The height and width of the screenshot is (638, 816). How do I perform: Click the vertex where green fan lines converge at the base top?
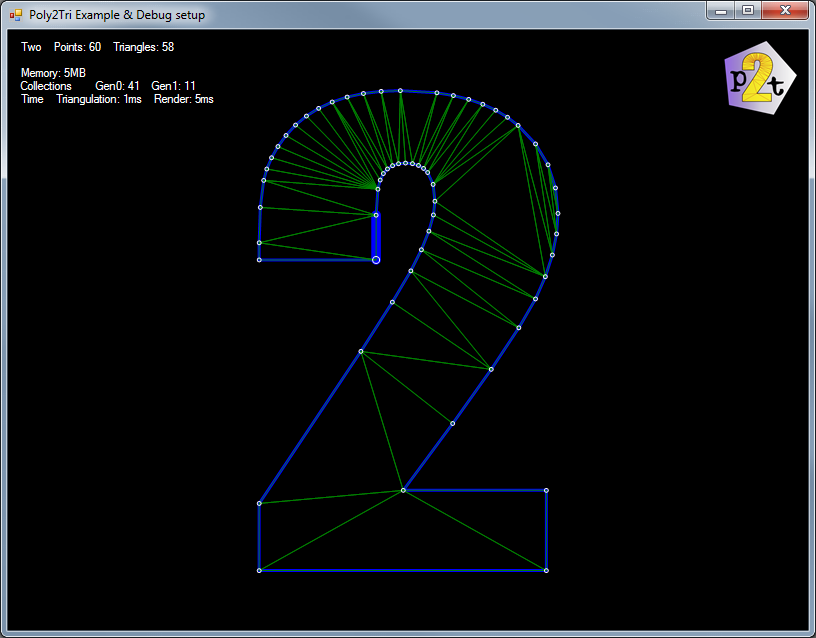click(403, 490)
